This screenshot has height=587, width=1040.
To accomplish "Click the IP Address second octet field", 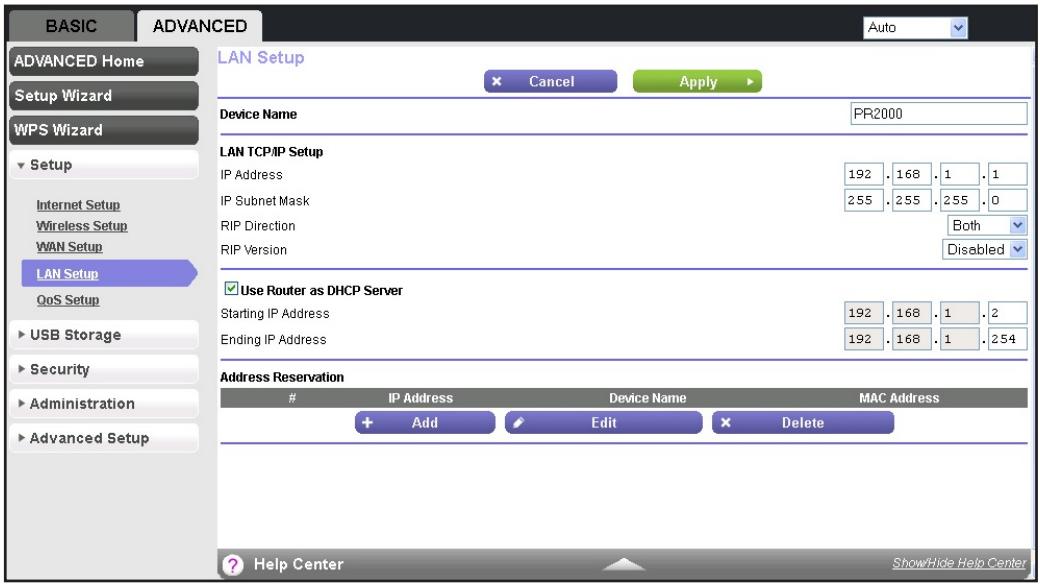I will 911,174.
